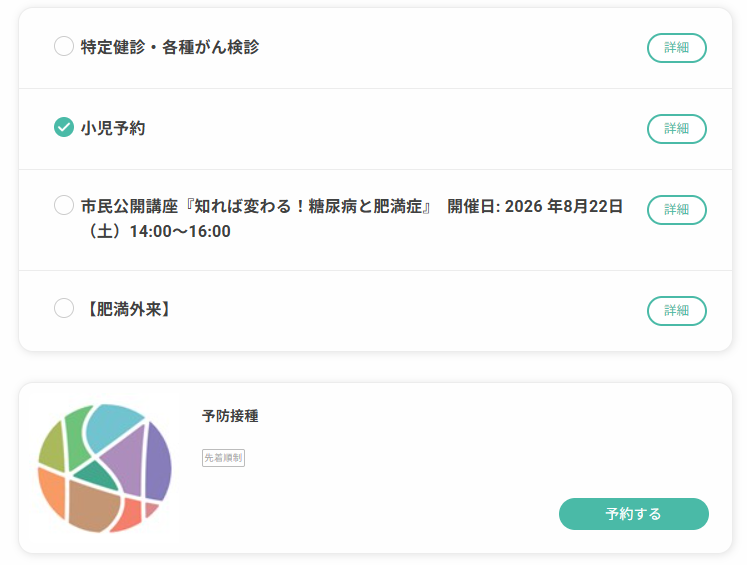
Task: Click the green checkmark icon beside 小児予約
Action: tap(64, 127)
